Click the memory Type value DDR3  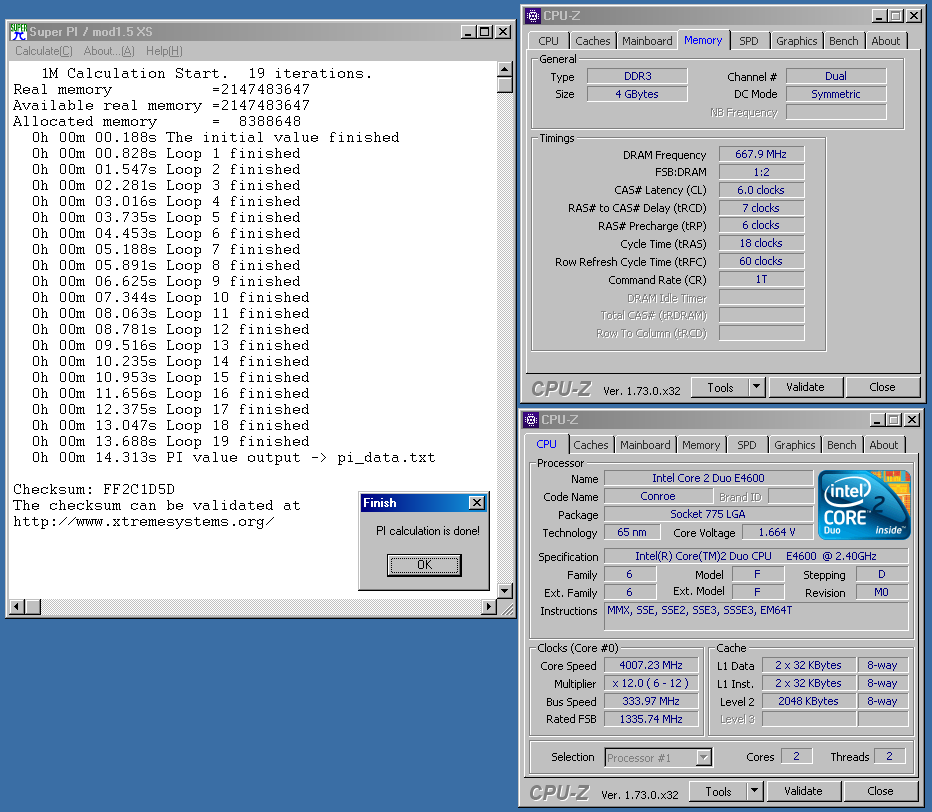(637, 76)
